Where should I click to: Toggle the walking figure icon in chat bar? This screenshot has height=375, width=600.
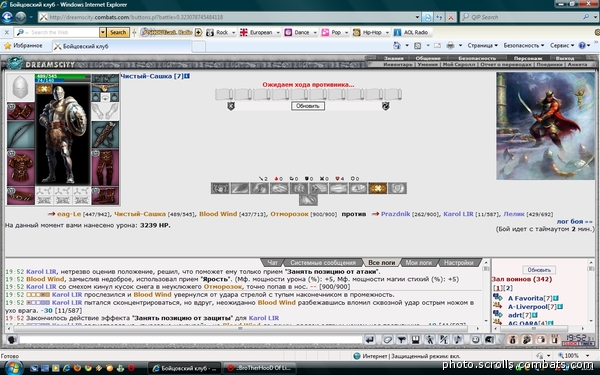coord(430,339)
